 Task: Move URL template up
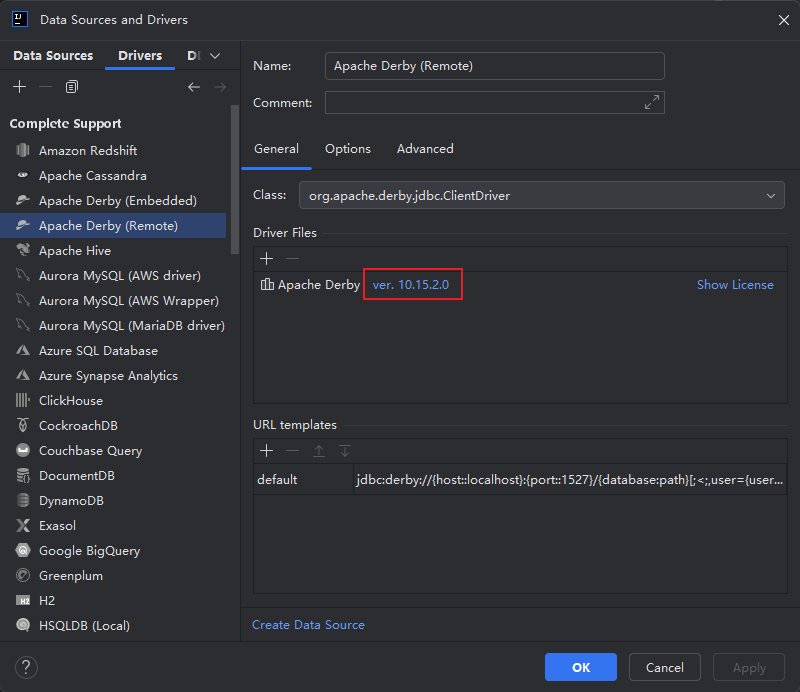pos(319,451)
